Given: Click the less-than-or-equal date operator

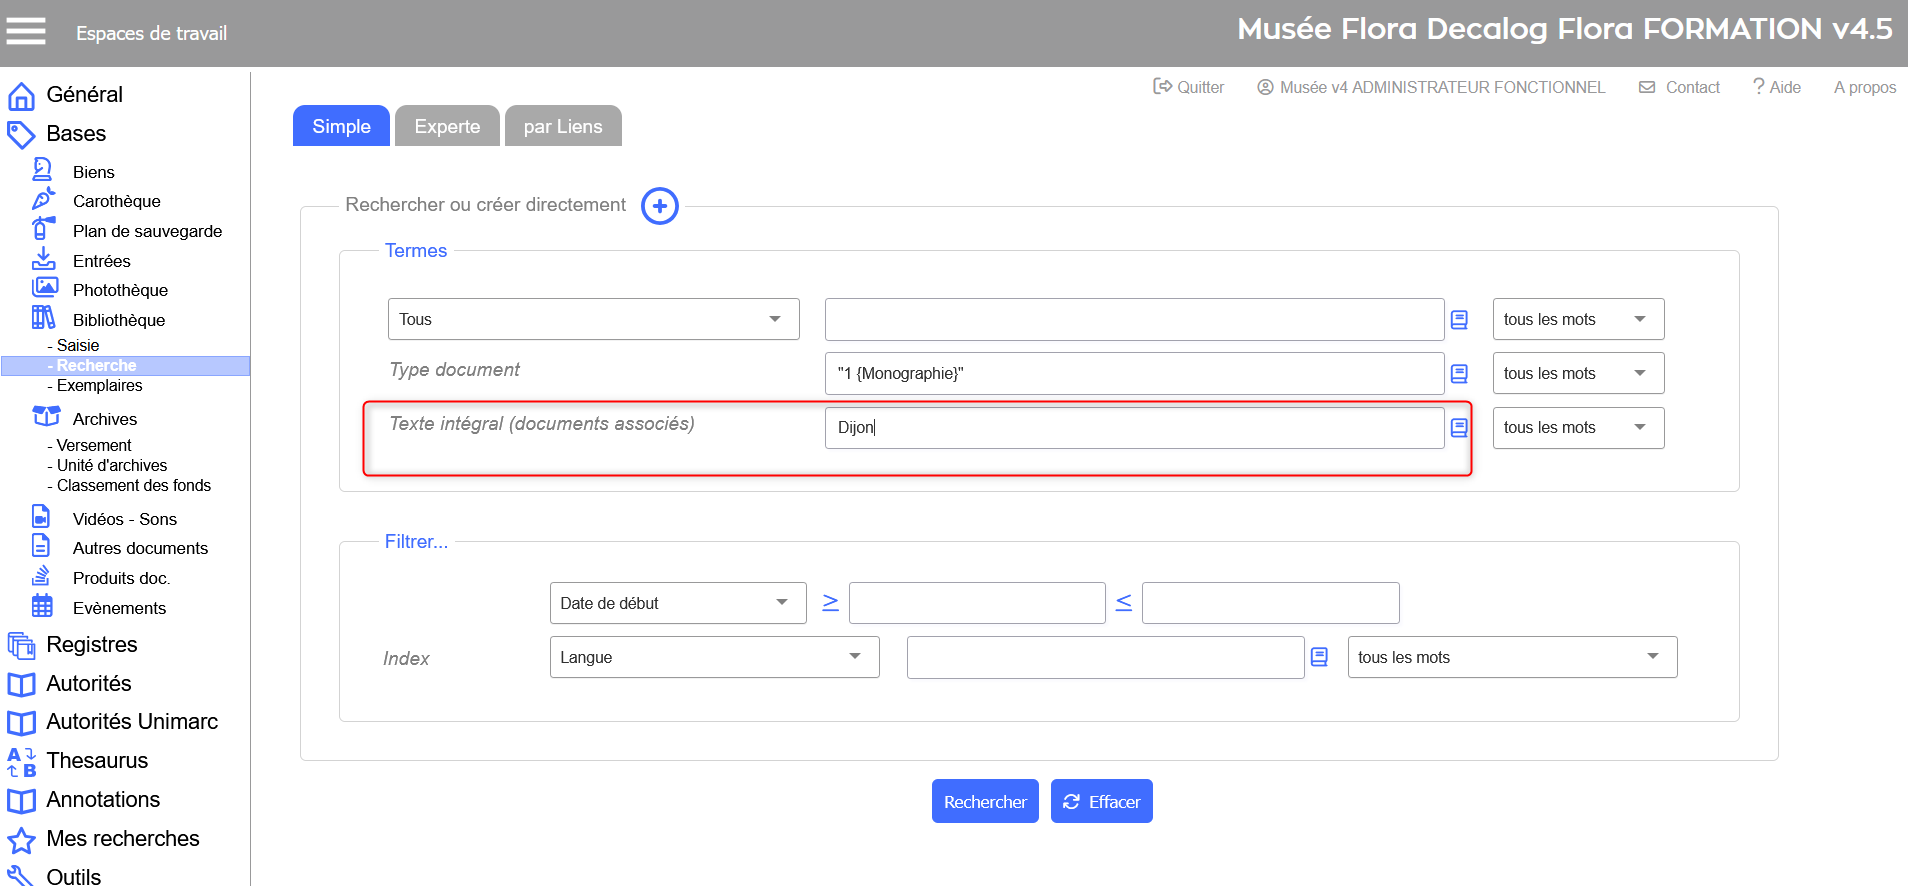Looking at the screenshot, I should click(1123, 602).
